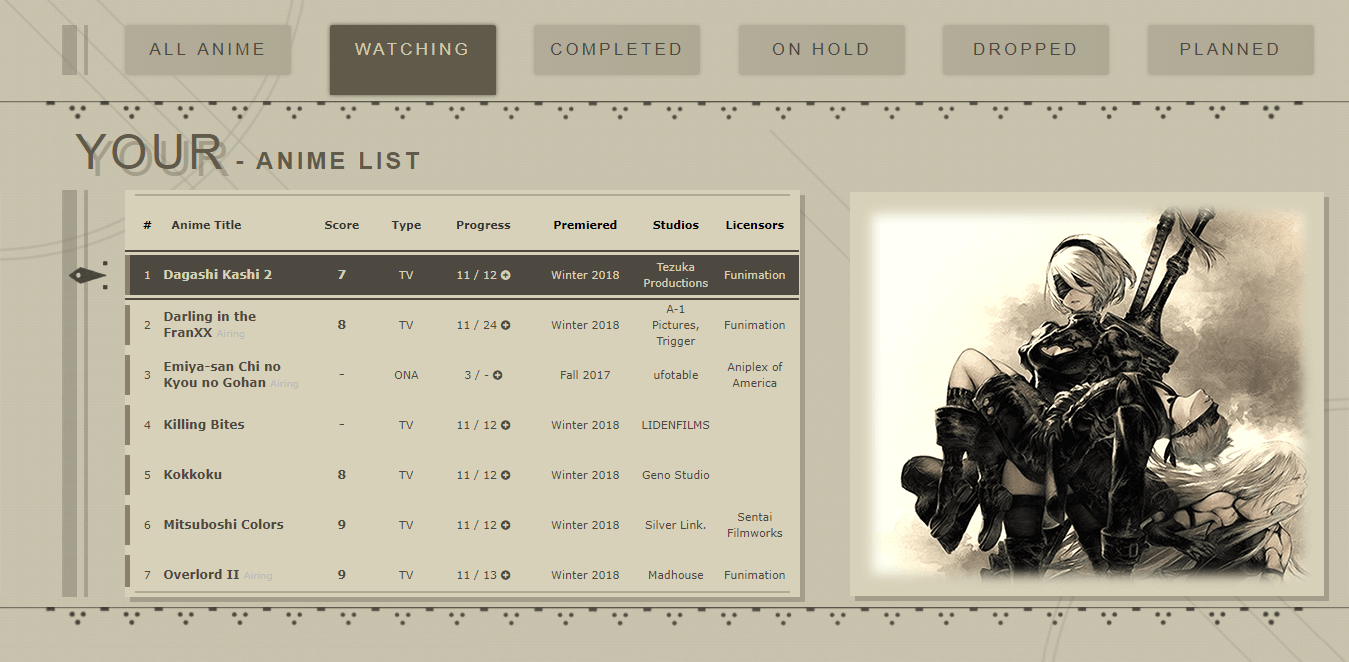Add one episode to Killing Bites
The image size is (1349, 662).
pos(506,425)
